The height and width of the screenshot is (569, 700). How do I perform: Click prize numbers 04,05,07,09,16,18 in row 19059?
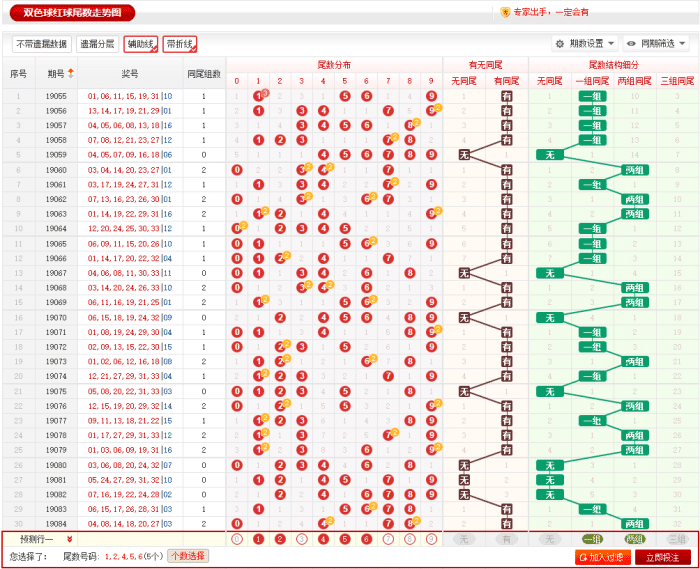pos(124,155)
